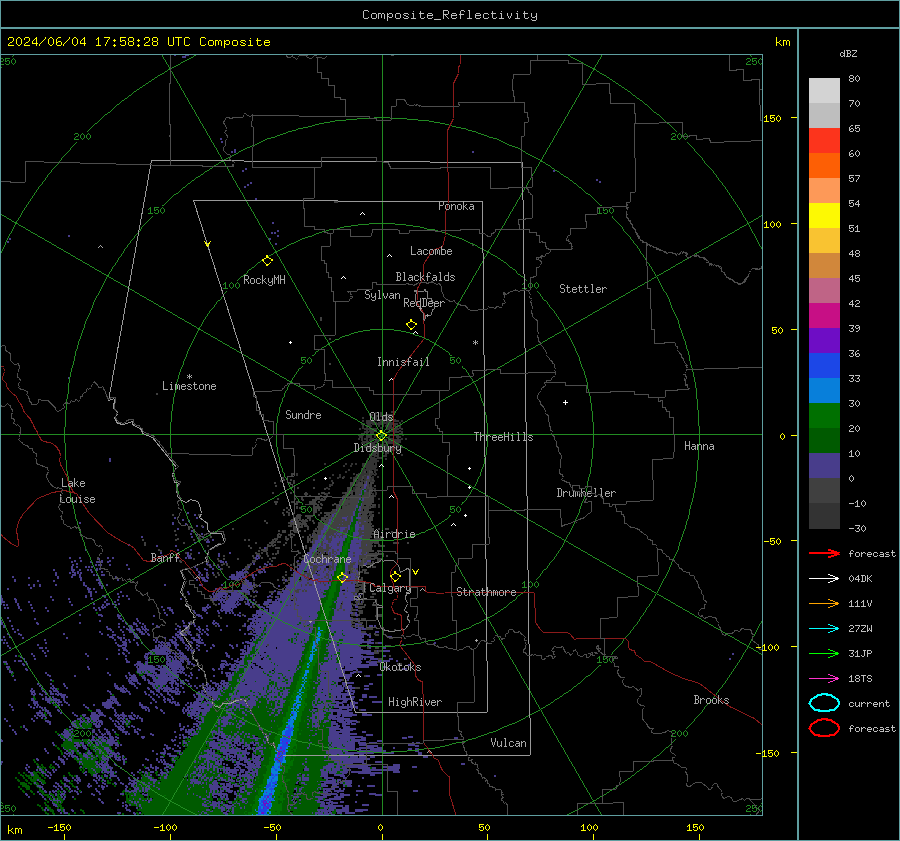This screenshot has height=841, width=900.
Task: Click the Innisfail map label
Action: point(403,362)
